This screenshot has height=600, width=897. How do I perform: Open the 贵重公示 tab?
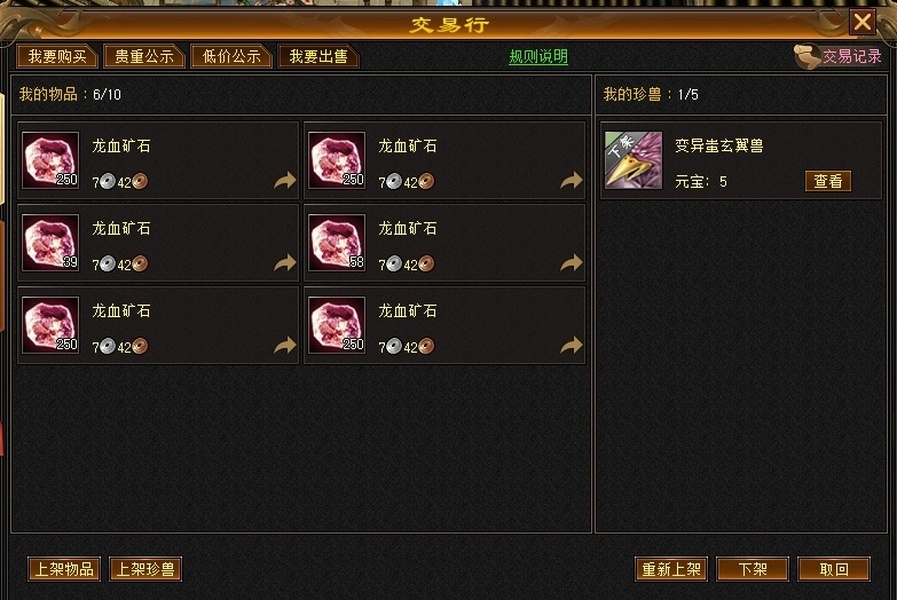click(144, 57)
